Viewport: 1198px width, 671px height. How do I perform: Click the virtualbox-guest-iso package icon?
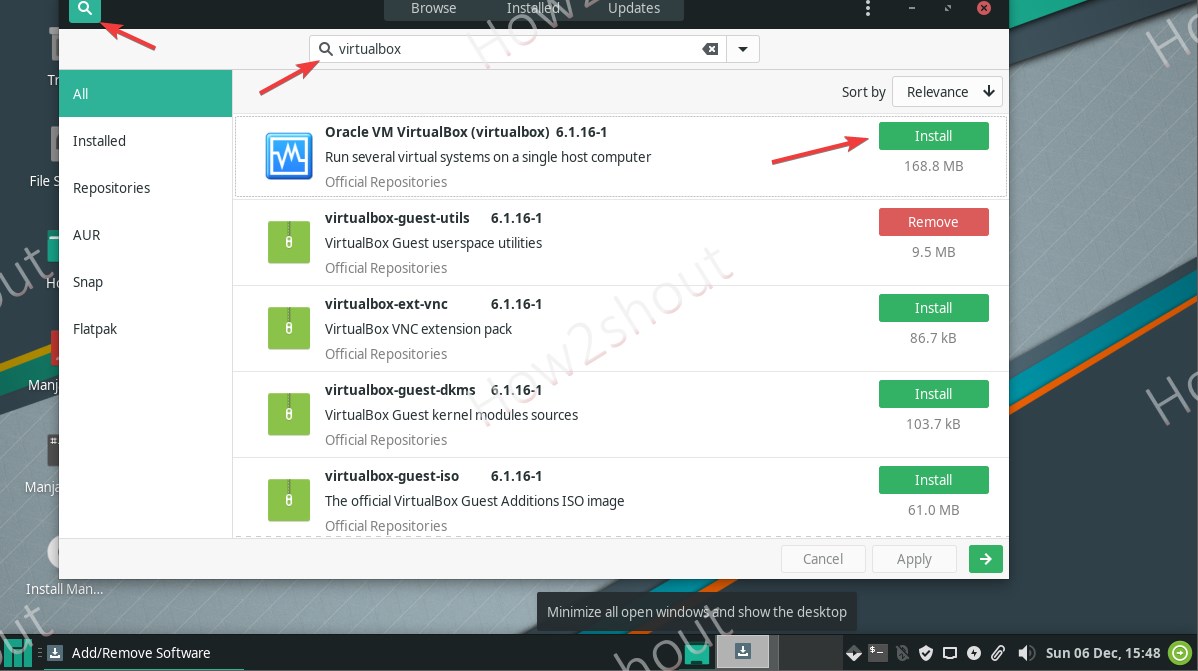tap(289, 500)
